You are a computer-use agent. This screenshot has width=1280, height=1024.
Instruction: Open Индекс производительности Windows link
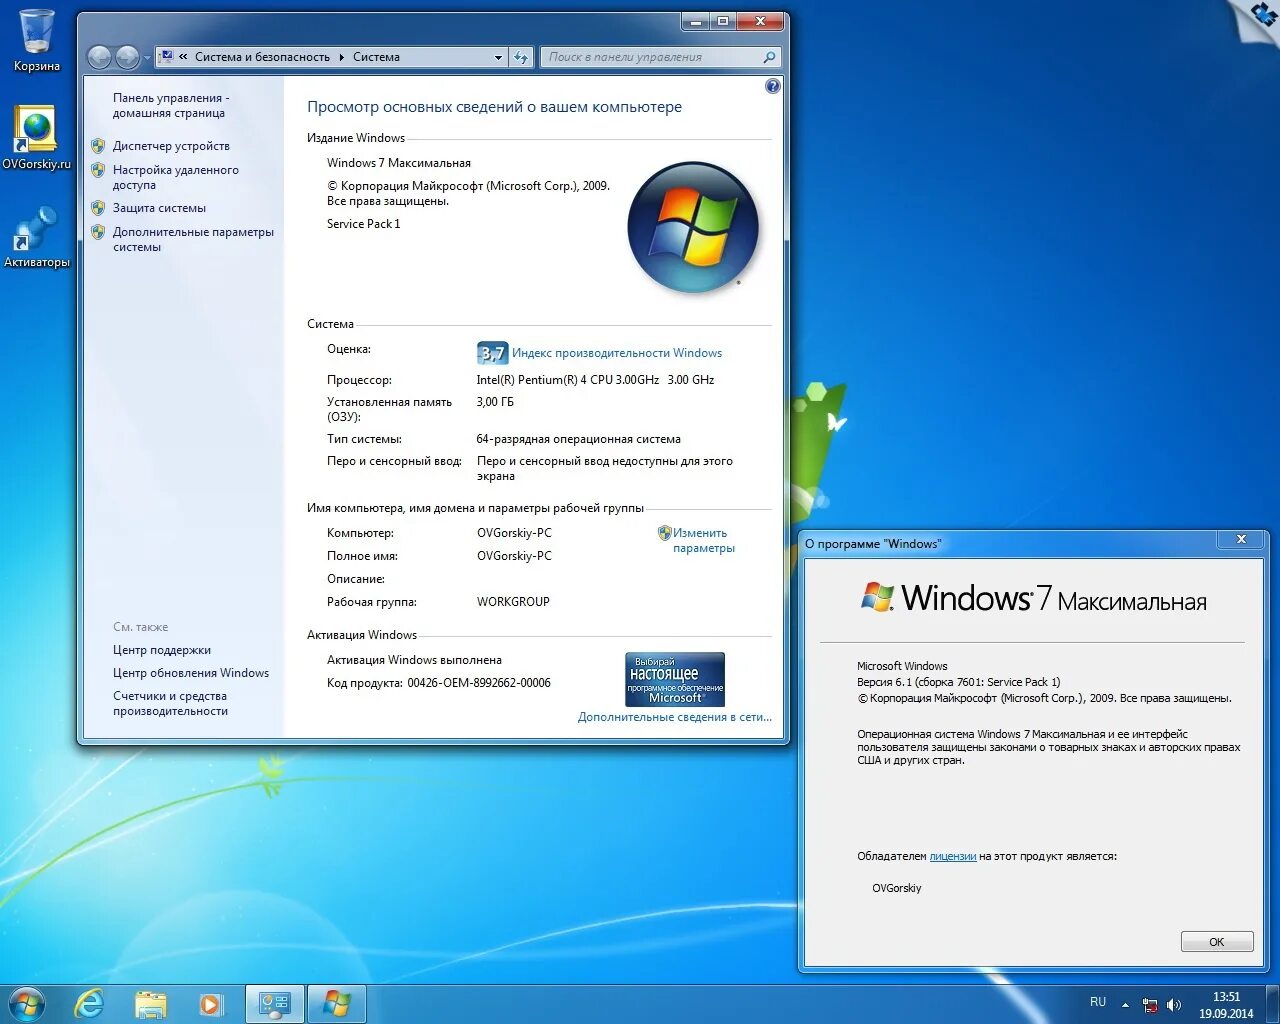(x=617, y=353)
